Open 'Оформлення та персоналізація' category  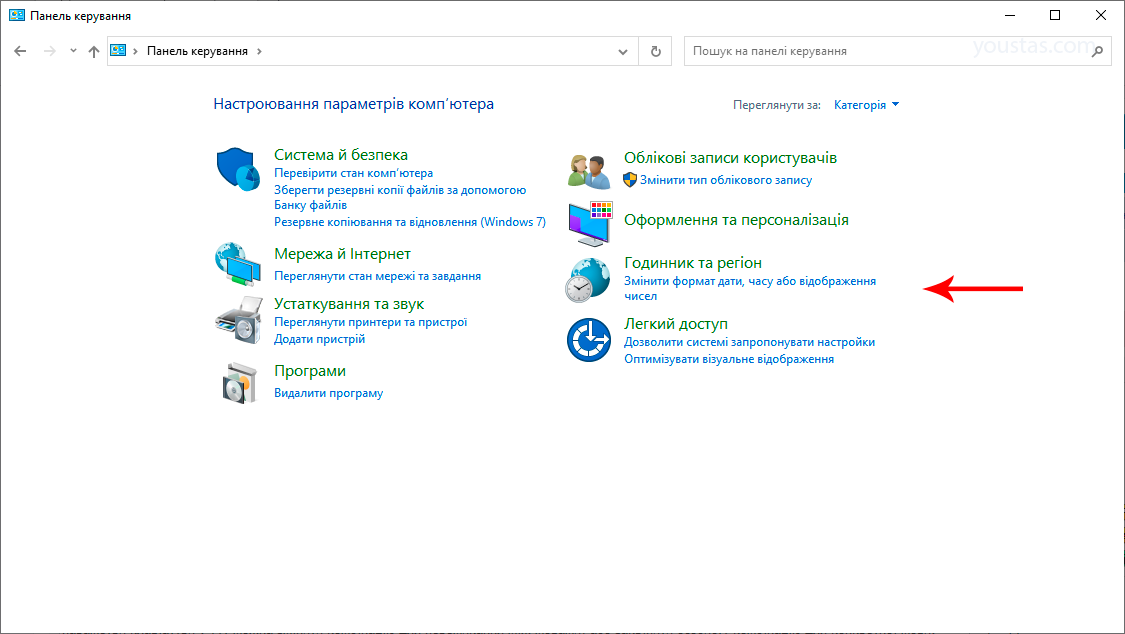[x=736, y=220]
